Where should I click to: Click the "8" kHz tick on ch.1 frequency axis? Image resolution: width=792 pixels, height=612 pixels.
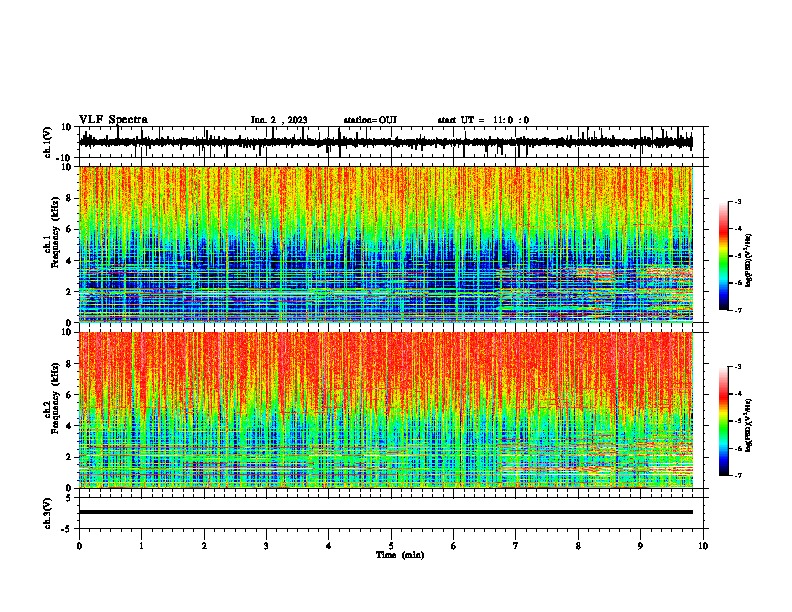coord(69,198)
